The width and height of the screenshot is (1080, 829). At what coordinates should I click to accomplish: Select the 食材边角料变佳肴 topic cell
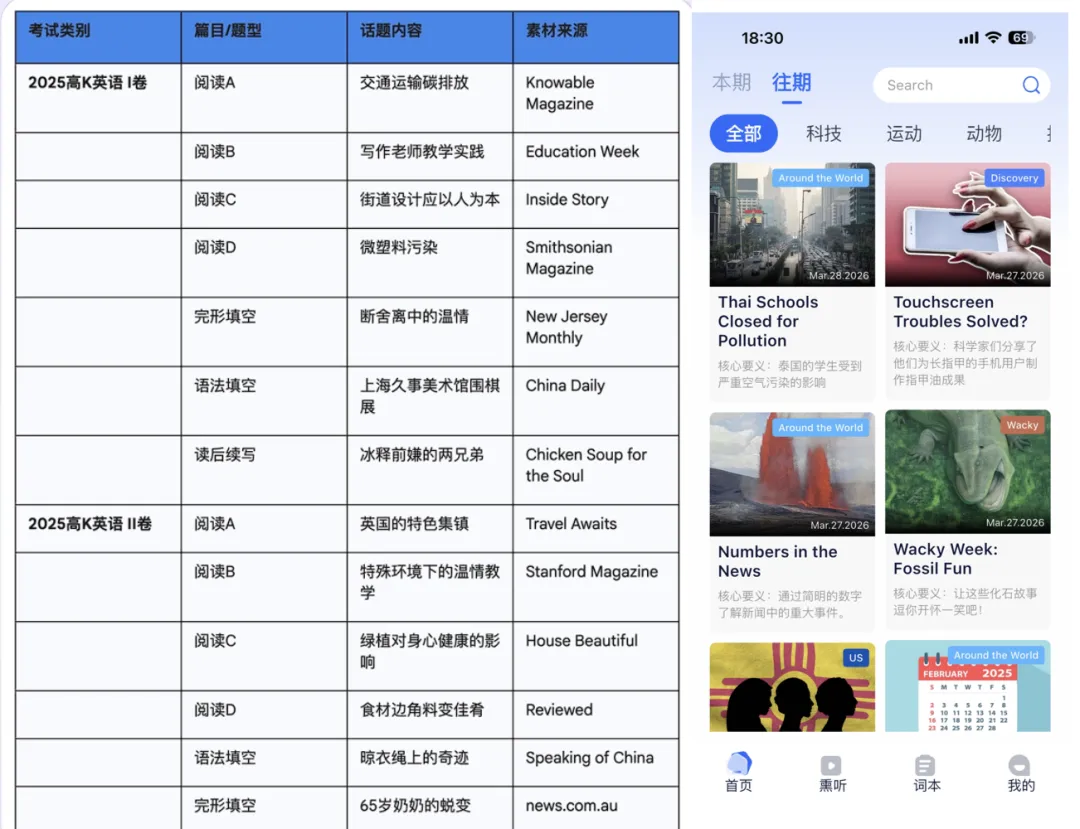tap(430, 715)
